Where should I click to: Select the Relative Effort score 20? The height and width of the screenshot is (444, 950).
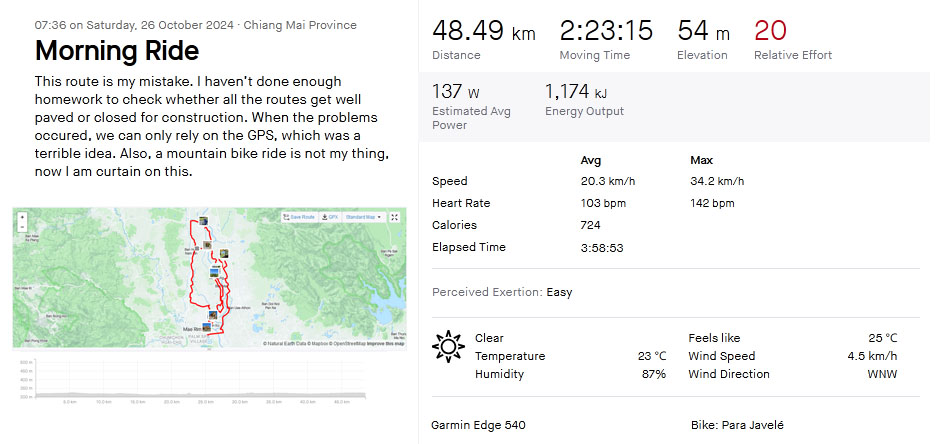pyautogui.click(x=770, y=30)
